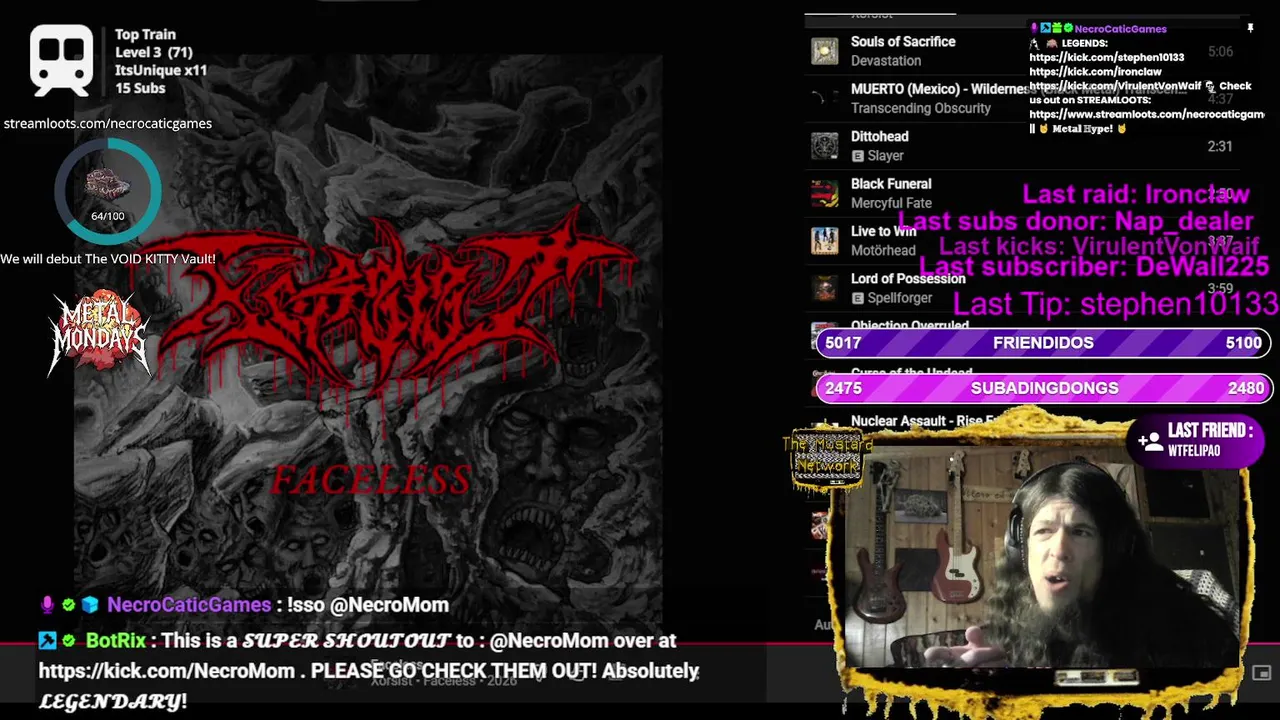The image size is (1280, 720).
Task: Click the SUBADINGDONGS progress bar
Action: coord(1043,388)
